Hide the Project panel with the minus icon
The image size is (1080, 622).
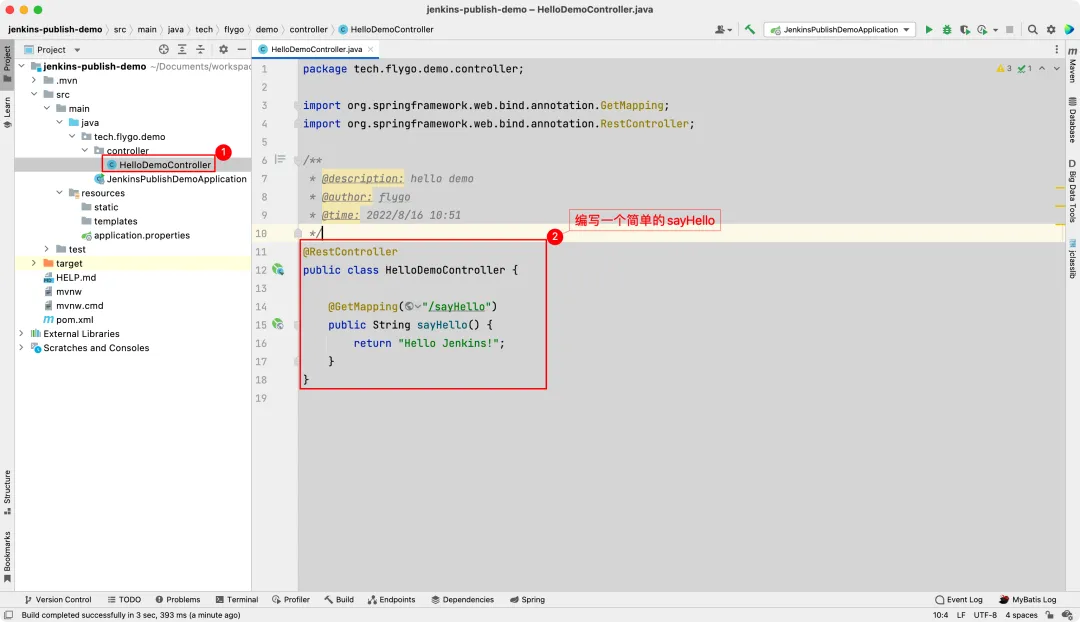pyautogui.click(x=242, y=50)
